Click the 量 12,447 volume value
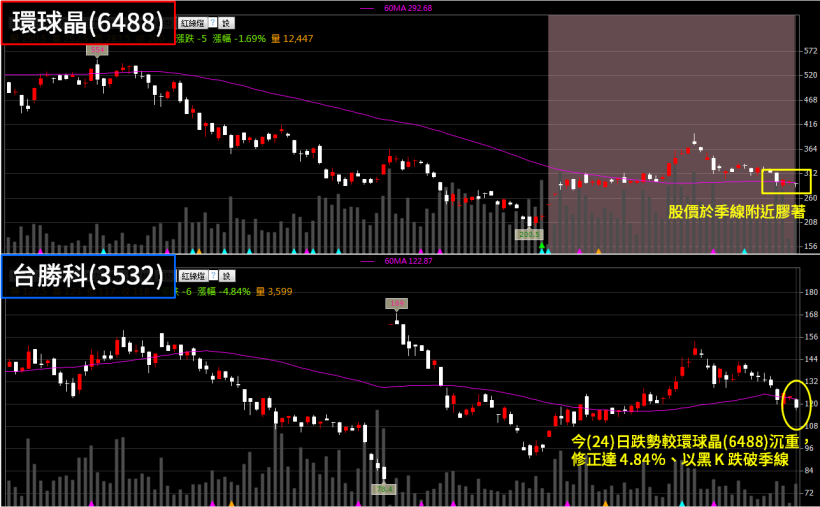 click(292, 38)
